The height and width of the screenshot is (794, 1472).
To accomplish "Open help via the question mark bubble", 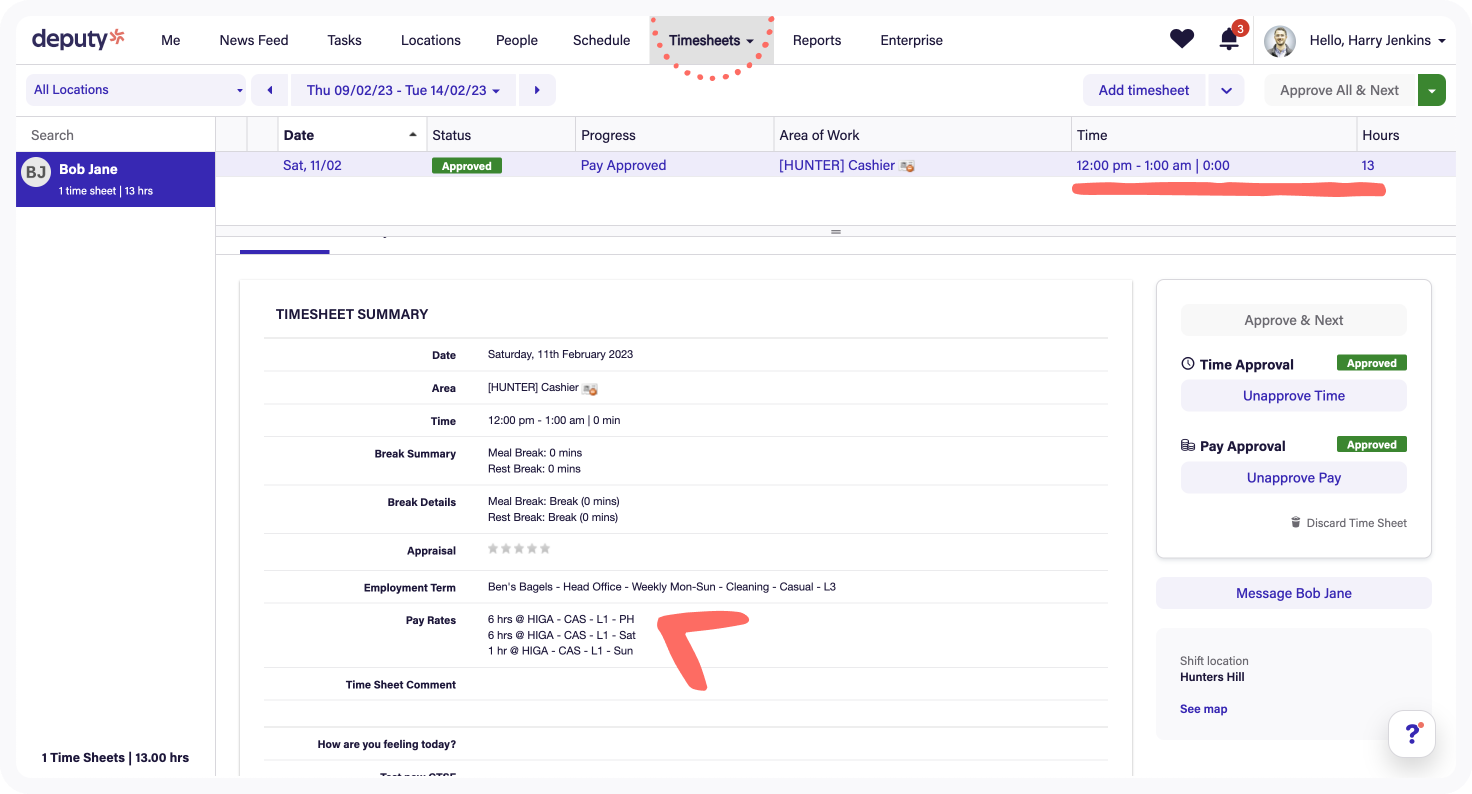I will (1411, 733).
